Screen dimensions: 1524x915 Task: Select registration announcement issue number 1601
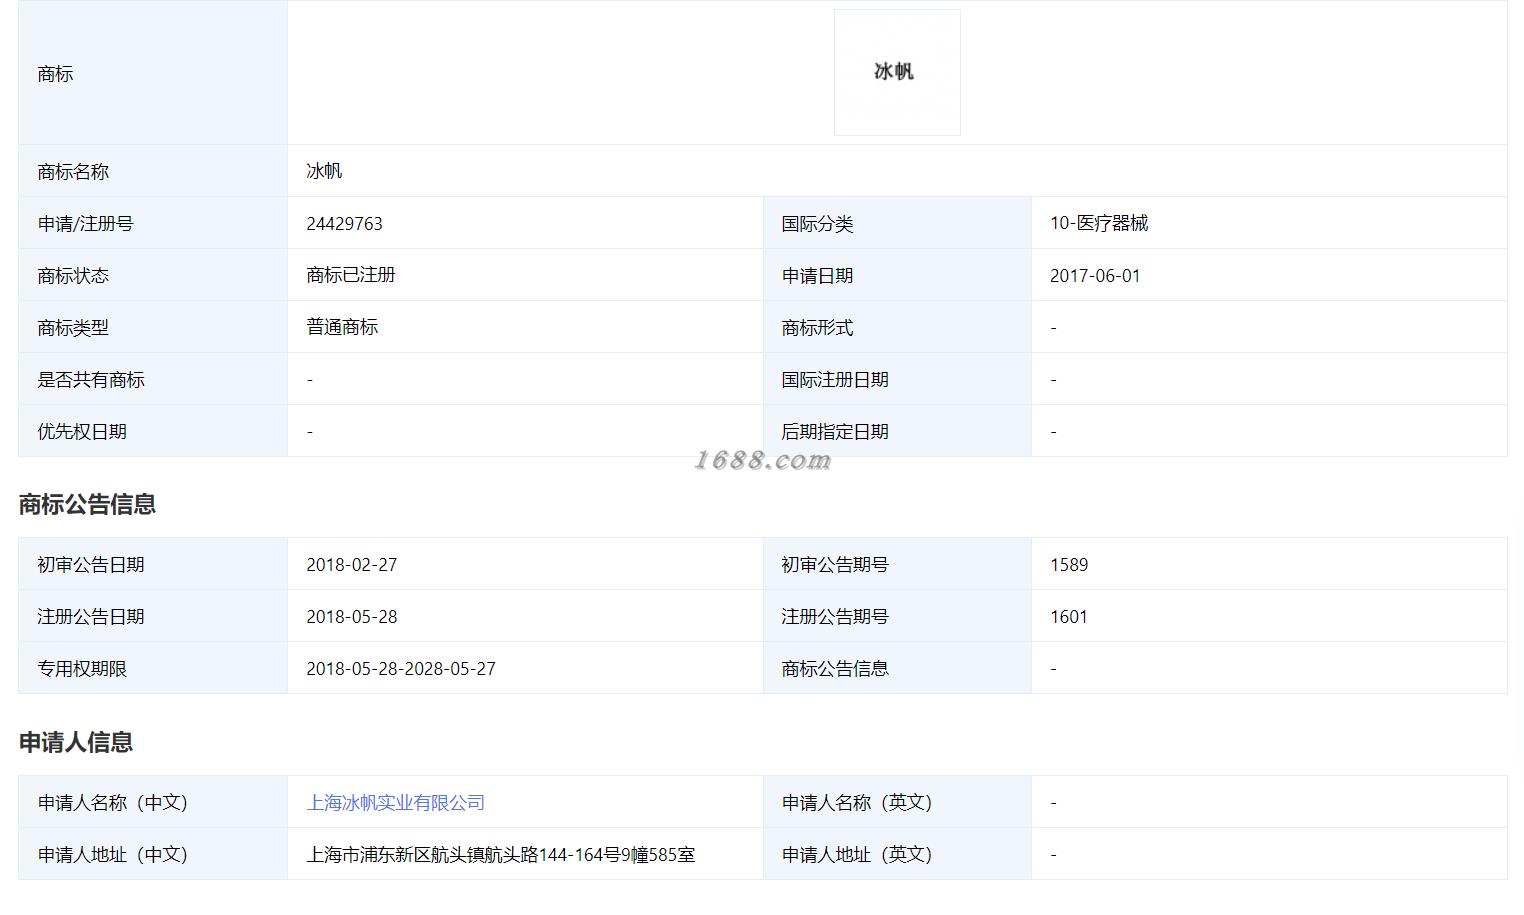point(1069,616)
